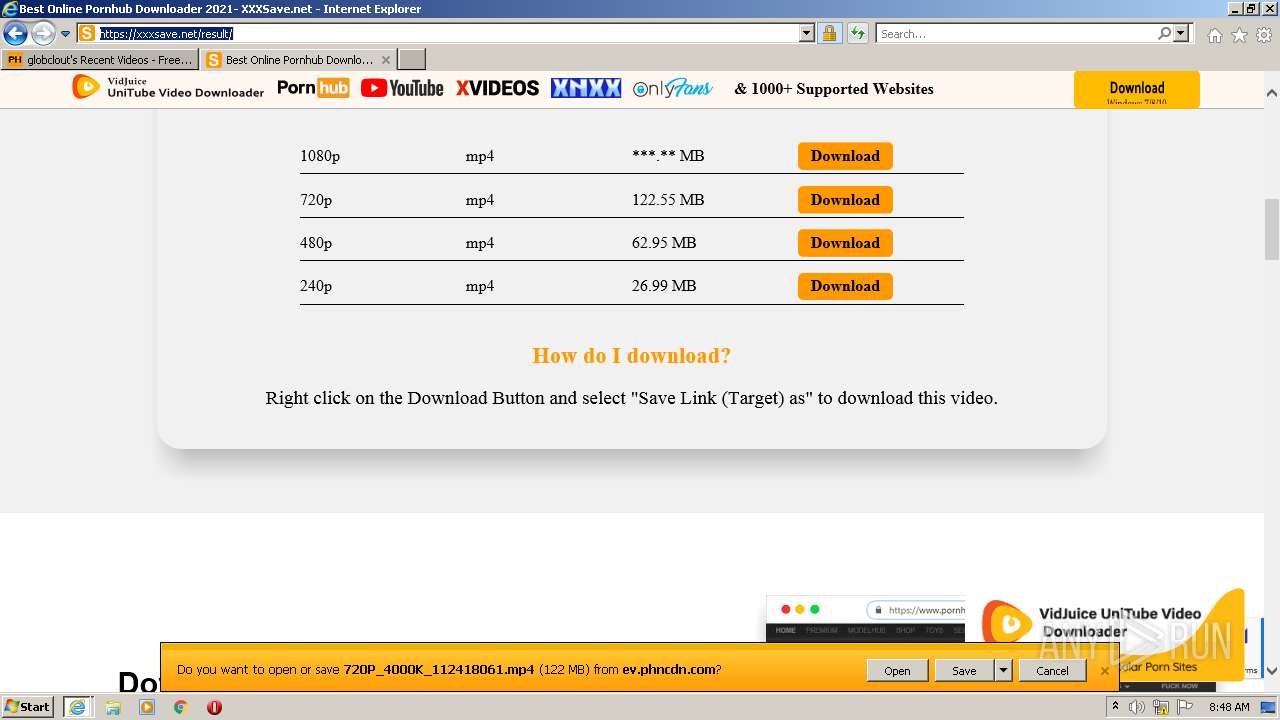This screenshot has height=720, width=1280.
Task: Click the XNXX logo in the banner
Action: point(586,88)
